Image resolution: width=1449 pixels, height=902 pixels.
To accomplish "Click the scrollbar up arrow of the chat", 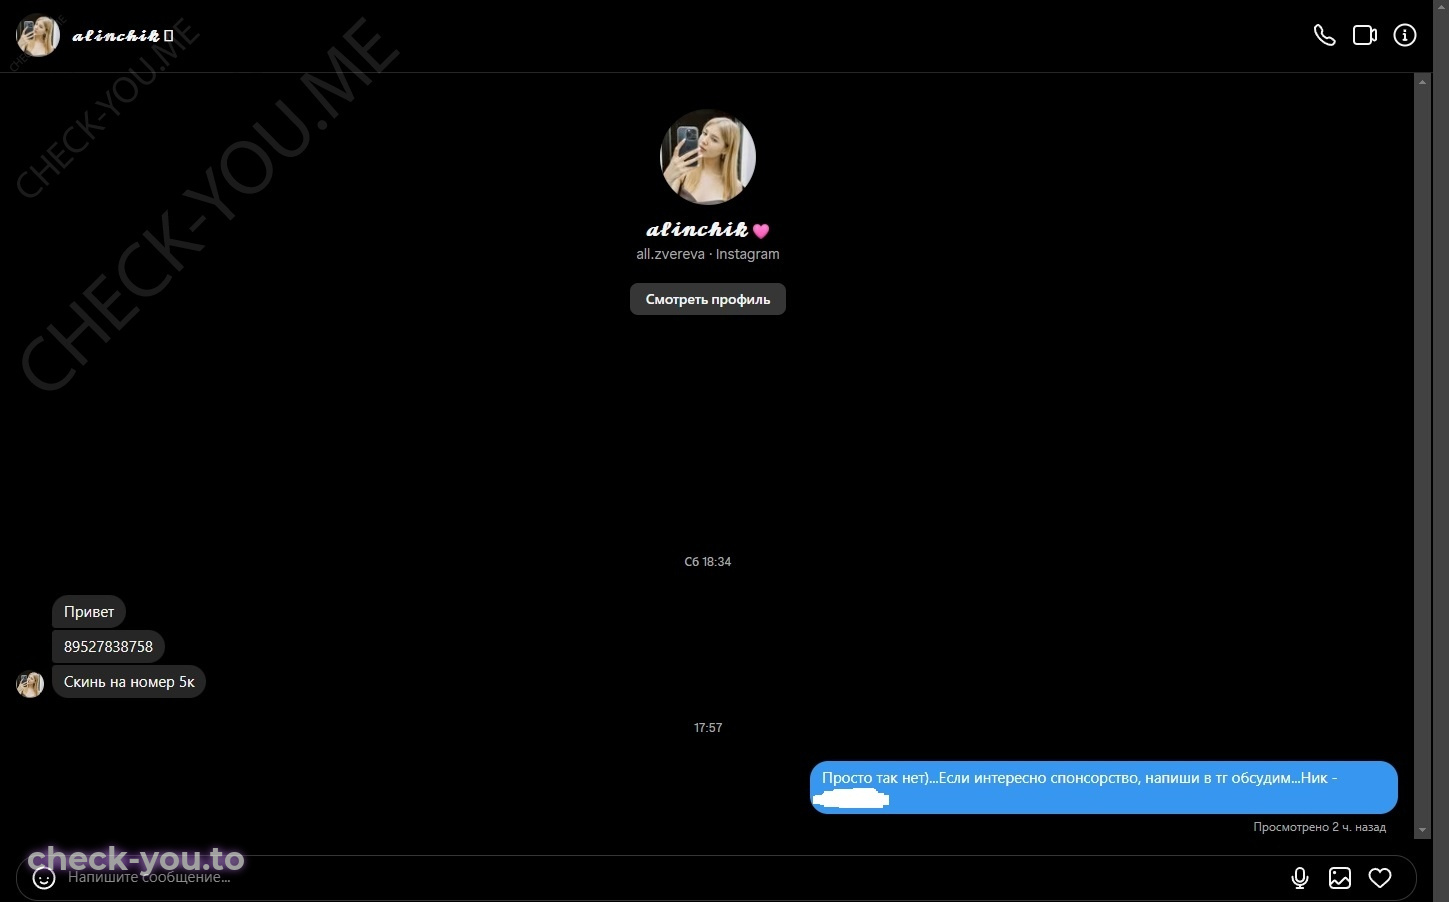I will [x=1423, y=82].
